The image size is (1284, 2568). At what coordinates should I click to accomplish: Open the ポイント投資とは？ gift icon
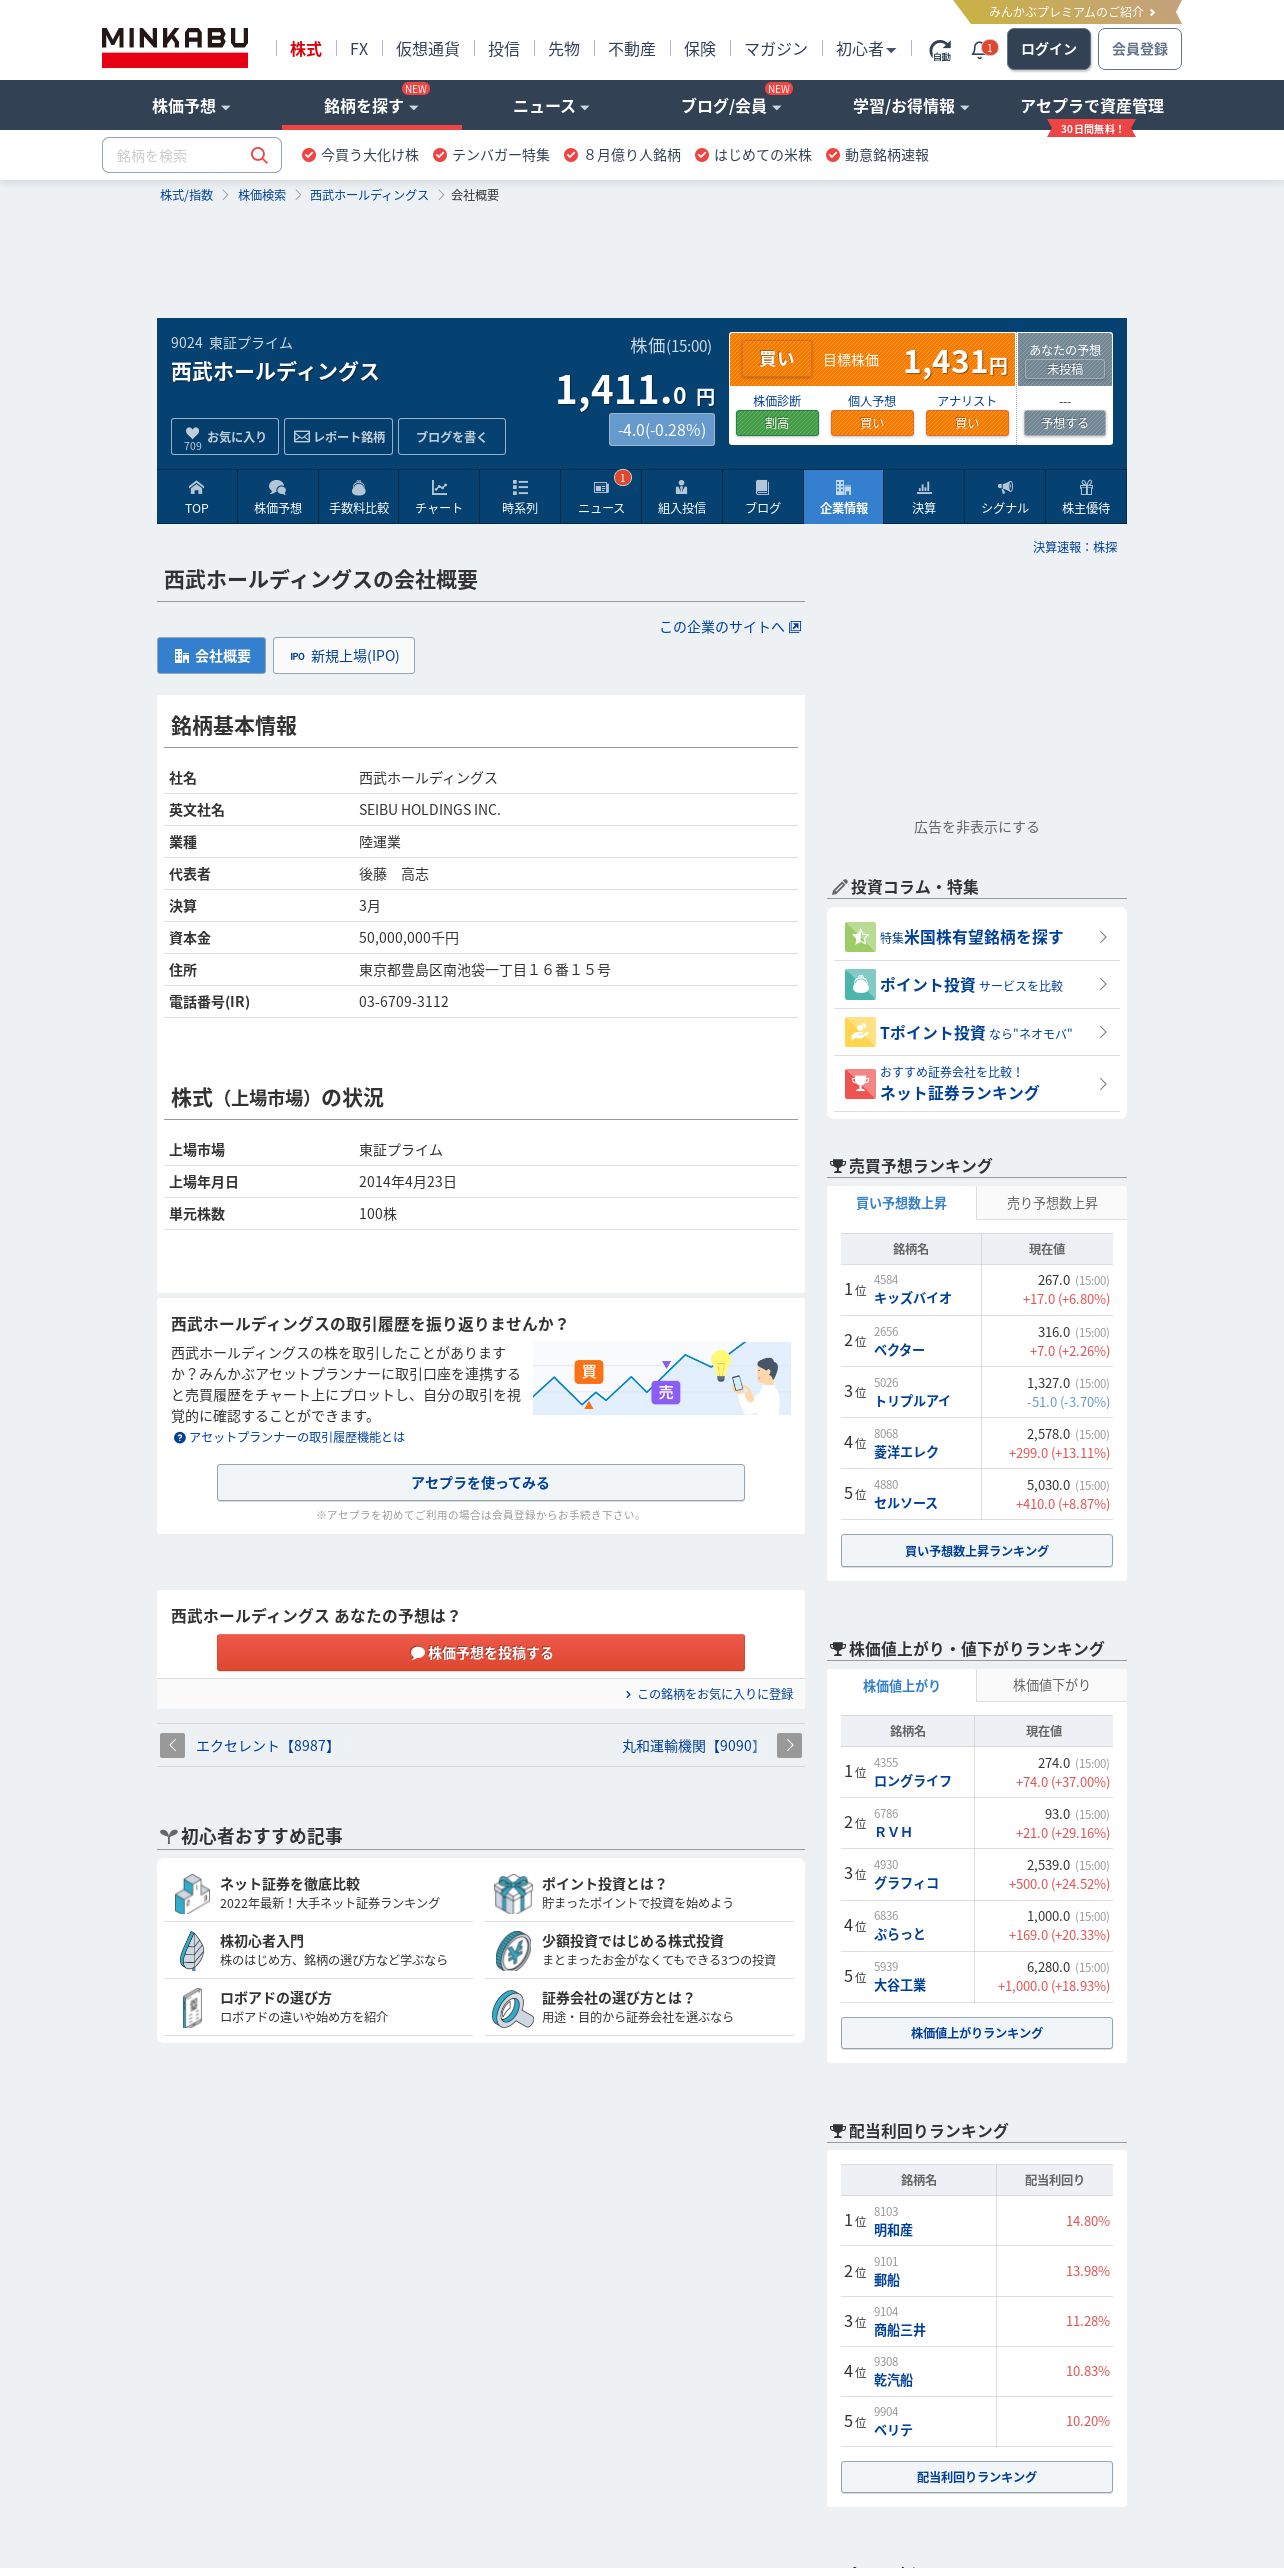513,1893
